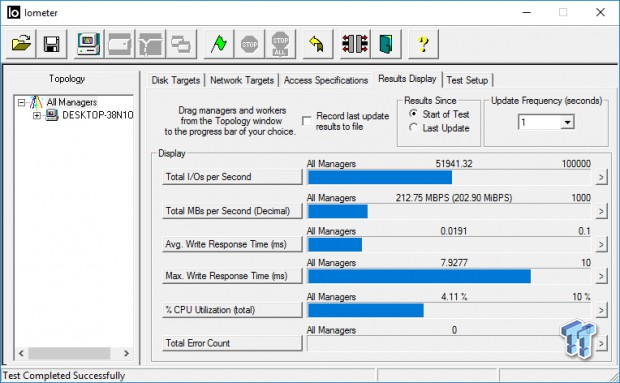This screenshot has width=620, height=383.
Task: Click Total MBs per Second progress bar
Action: [449, 211]
